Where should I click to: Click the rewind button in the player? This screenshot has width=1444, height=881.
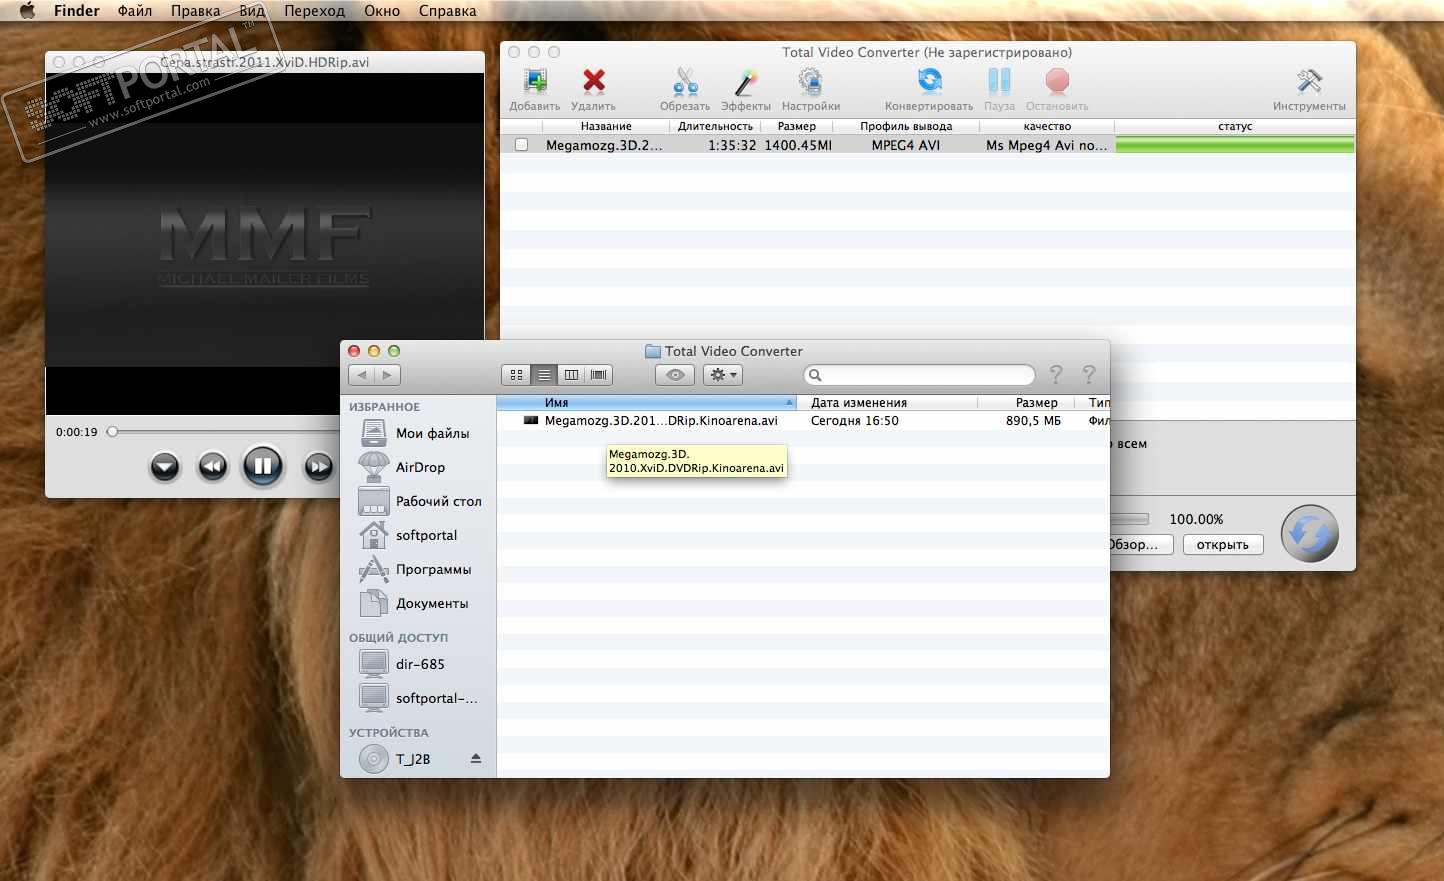coord(212,466)
